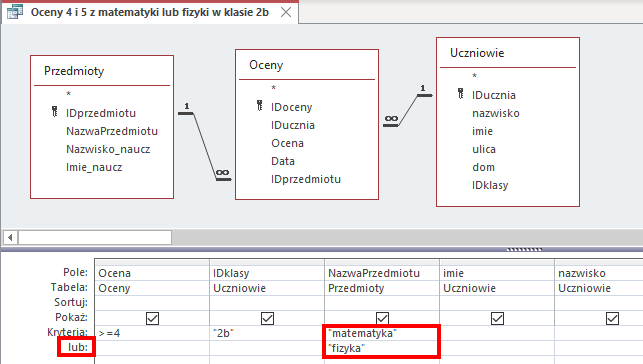Select IDucznia field in Uczniowie table
643x364 pixels.
coord(494,95)
